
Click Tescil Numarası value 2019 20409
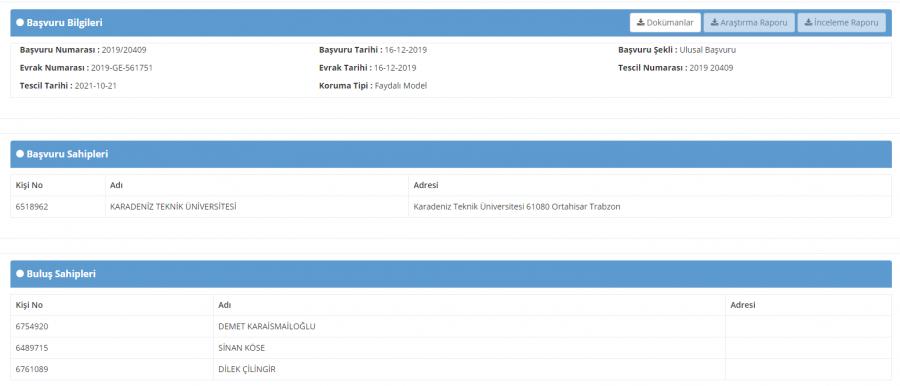[x=711, y=68]
